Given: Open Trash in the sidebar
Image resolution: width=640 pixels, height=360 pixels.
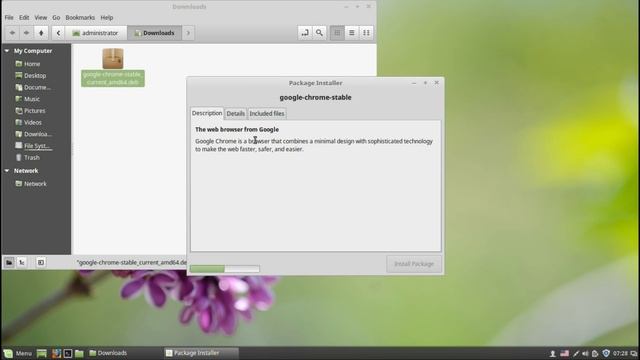Looking at the screenshot, I should coord(27,158).
